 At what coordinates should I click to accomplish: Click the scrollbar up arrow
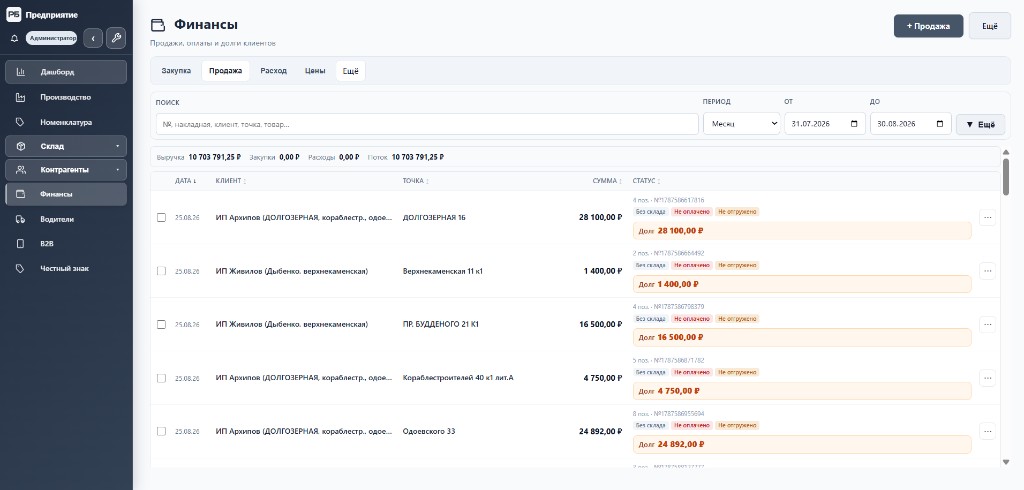1006,152
